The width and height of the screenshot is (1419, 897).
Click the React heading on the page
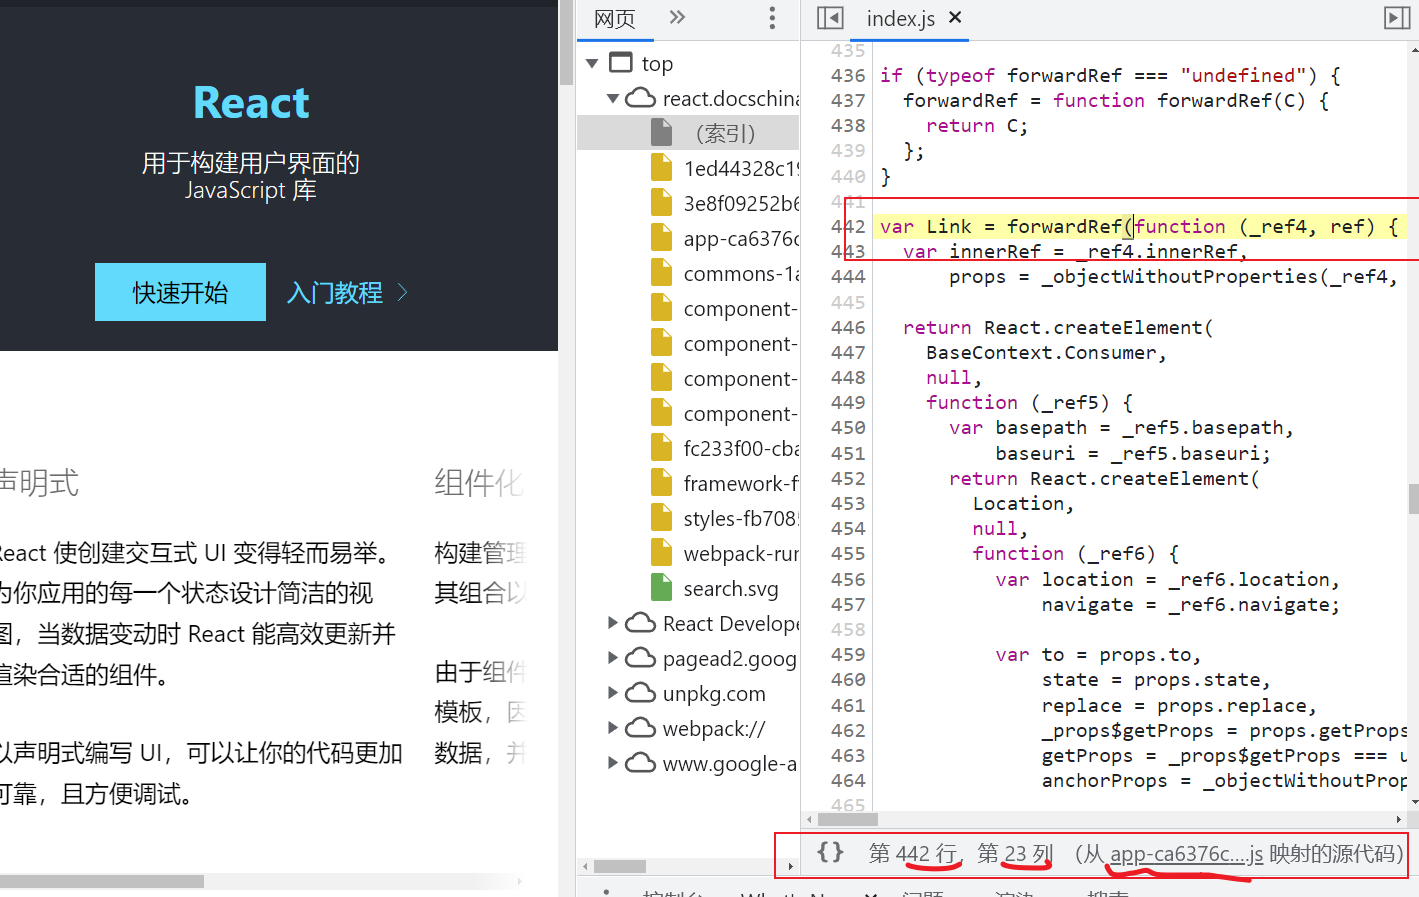coord(251,102)
